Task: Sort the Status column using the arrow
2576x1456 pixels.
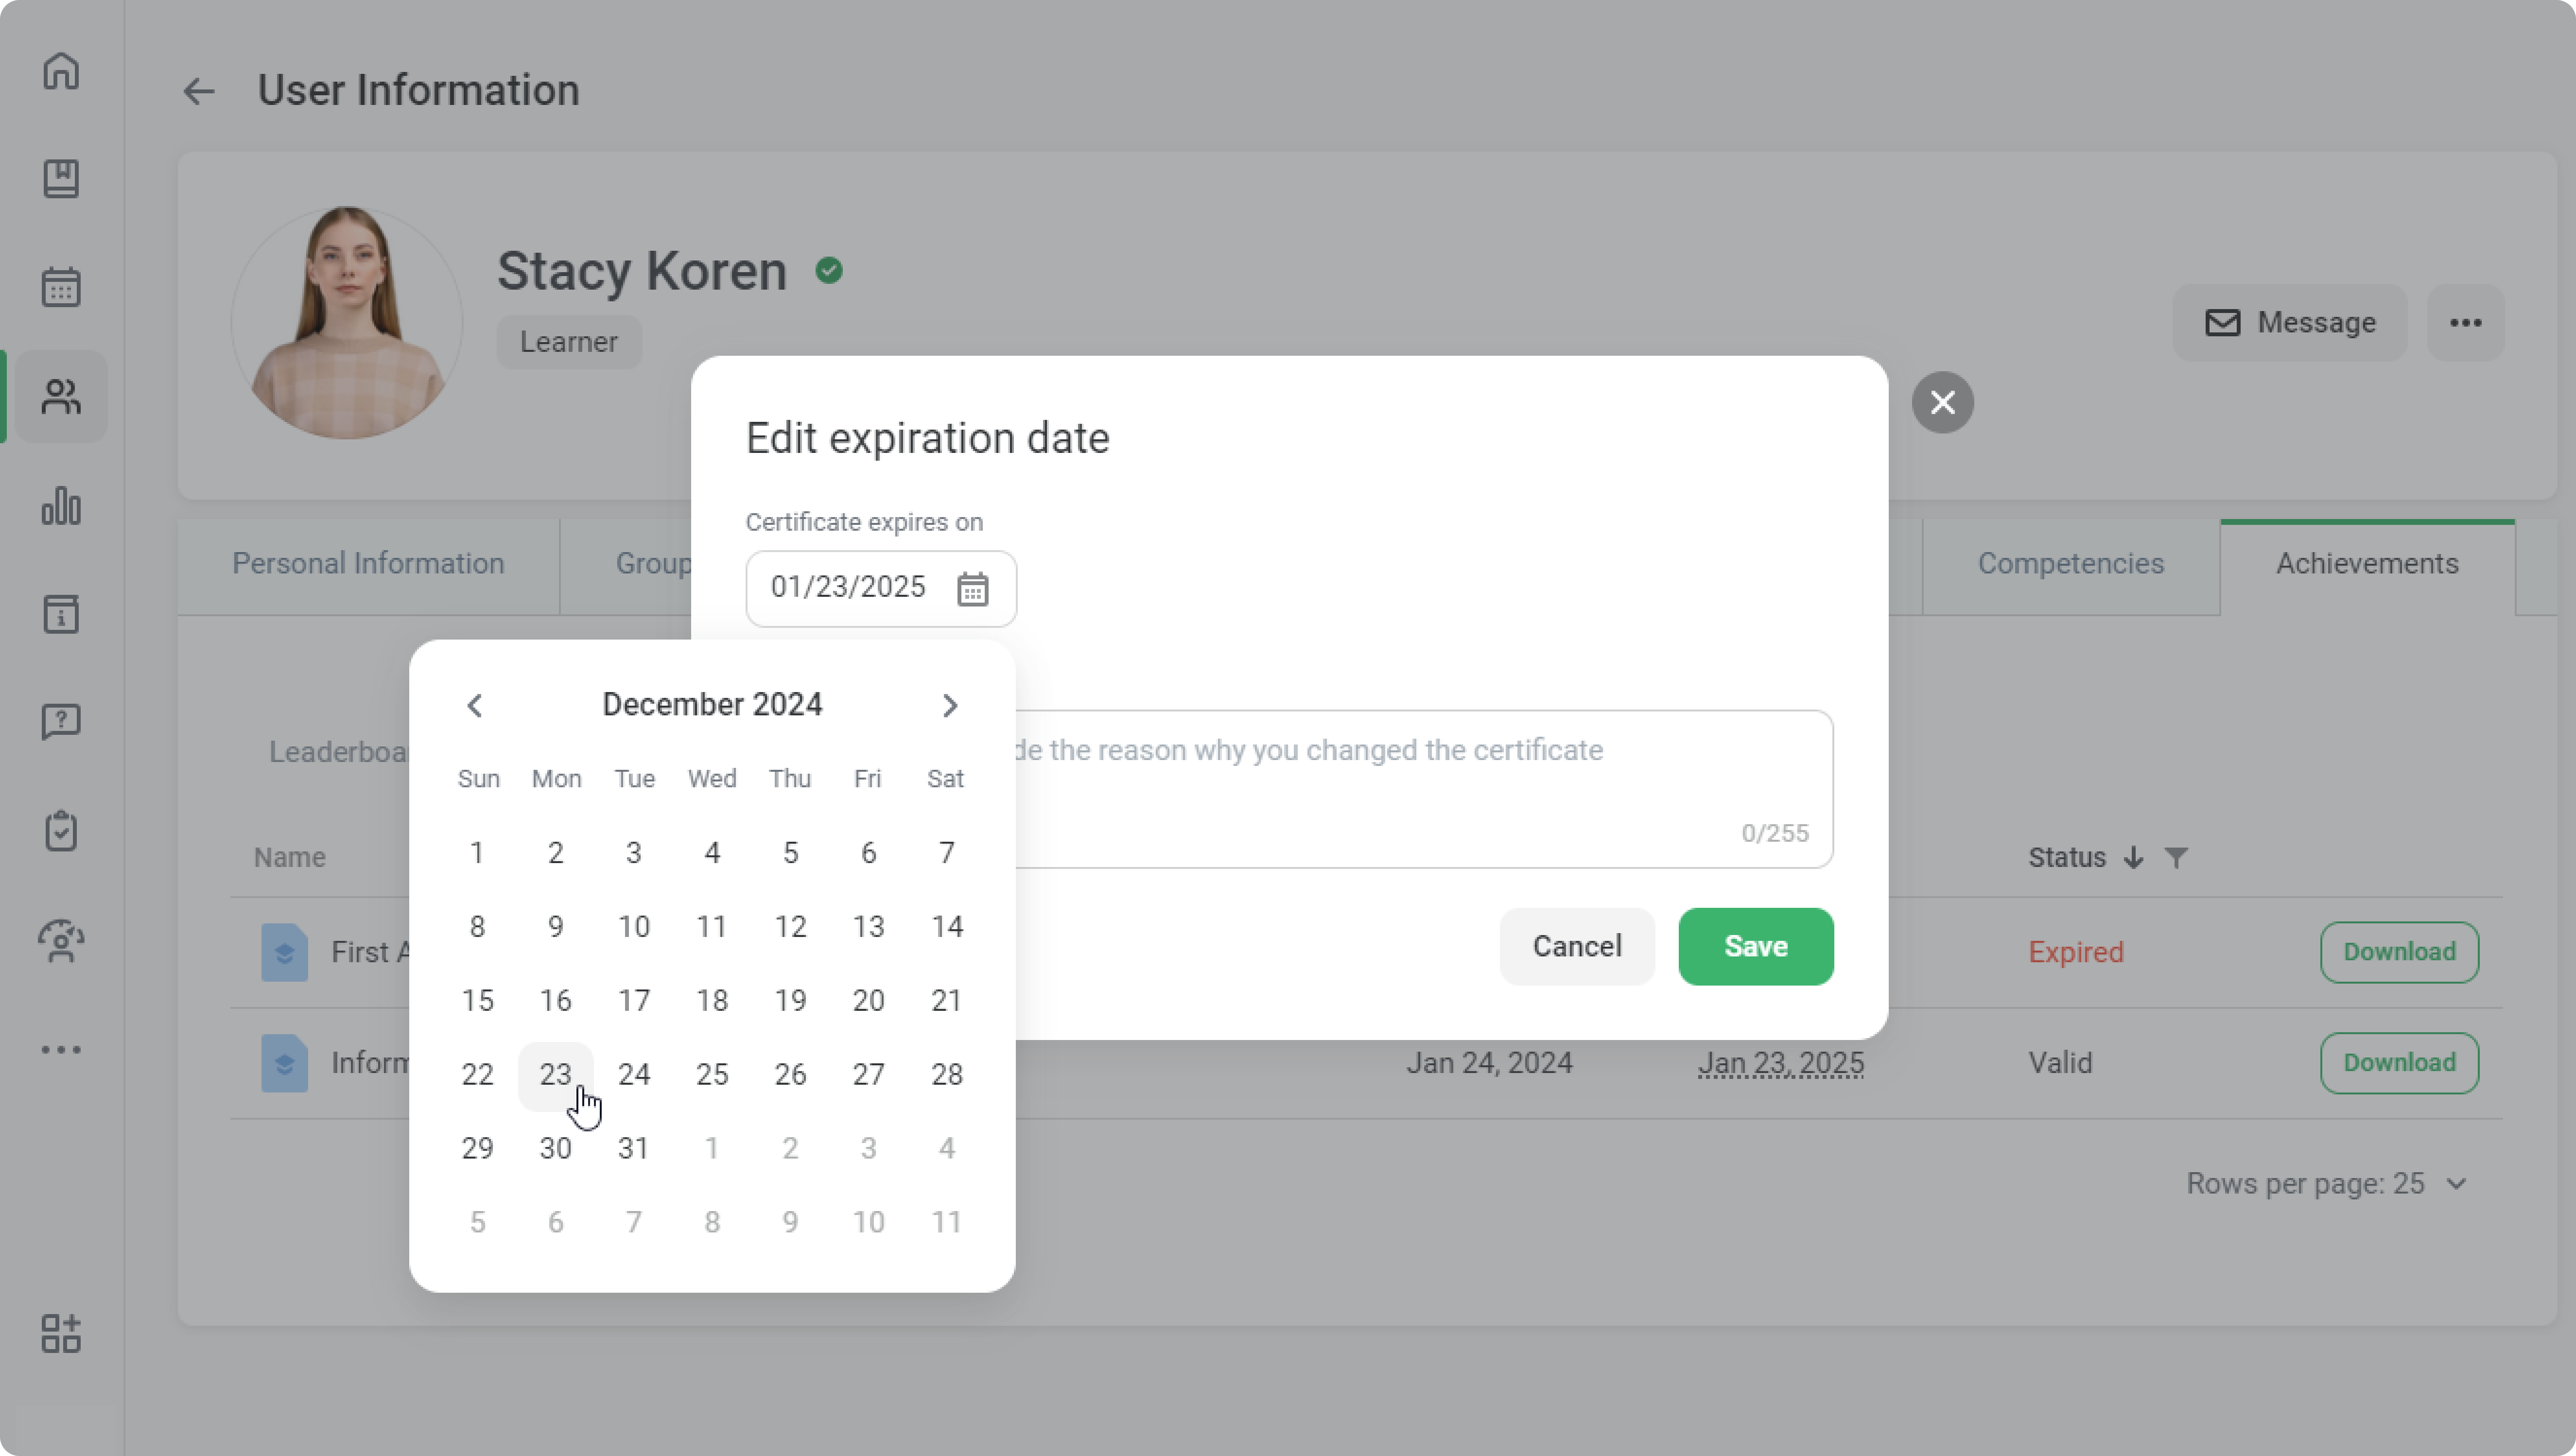Action: pyautogui.click(x=2134, y=858)
